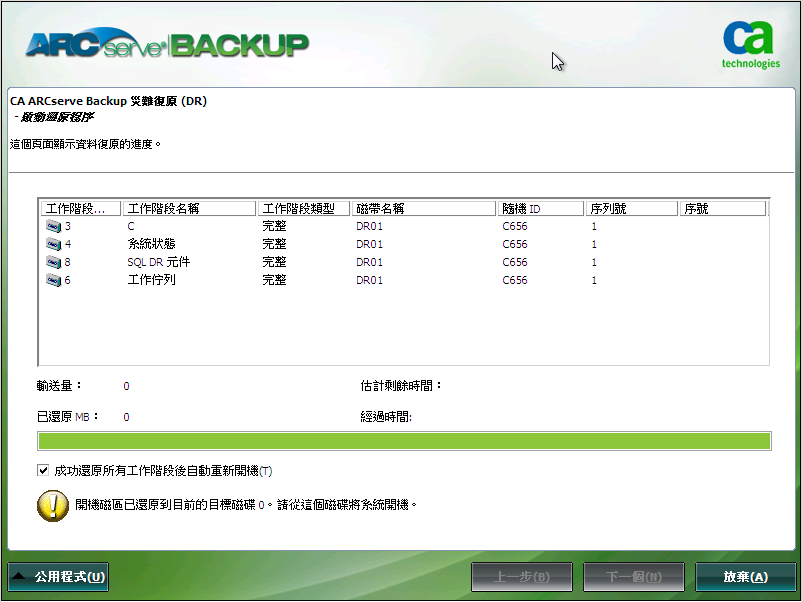Click the yellow warning exclamation icon
The image size is (803, 602).
point(53,506)
